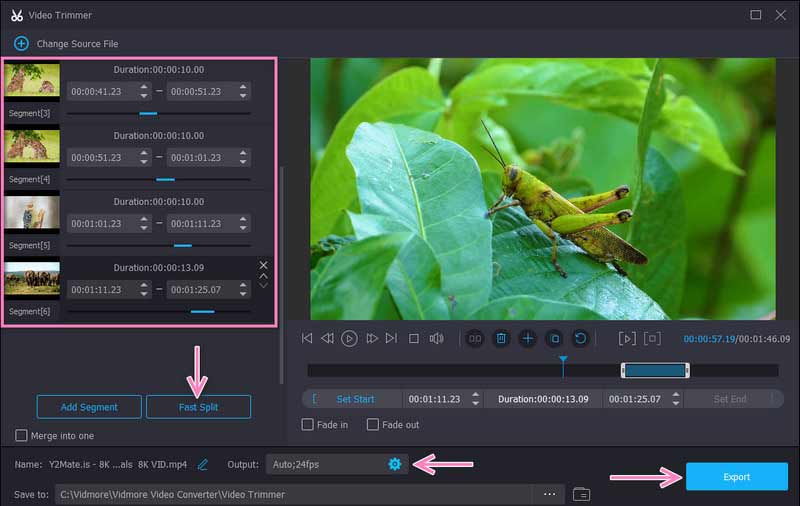Stop video playback with the square icon
This screenshot has height=506, width=800.
(x=414, y=339)
